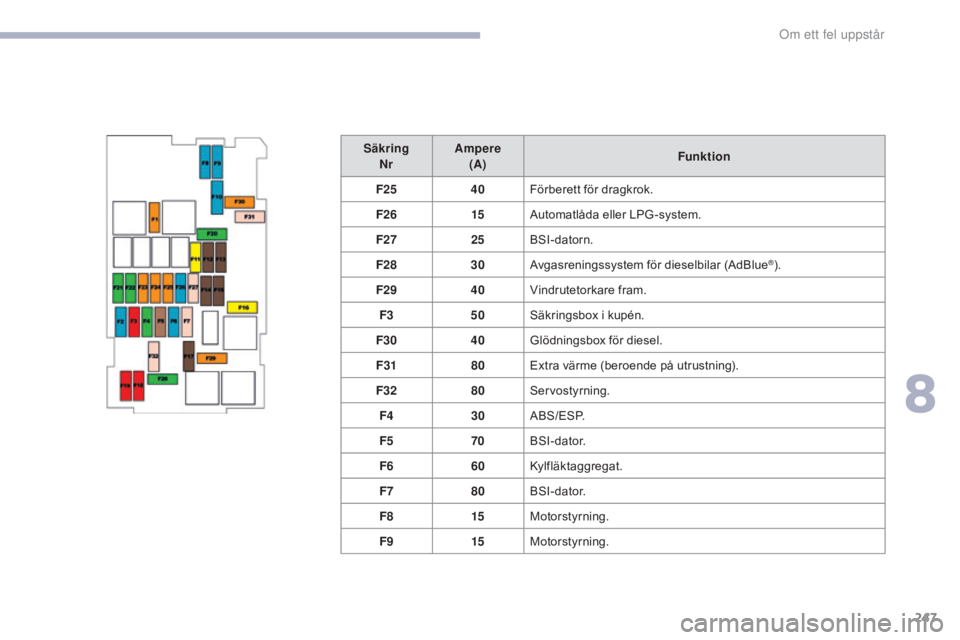Screen dimensions: 960x640
Task: Click text 'Avgasreningssystem för dieselbilar (AdBlue®).'
Action: [x=655, y=265]
